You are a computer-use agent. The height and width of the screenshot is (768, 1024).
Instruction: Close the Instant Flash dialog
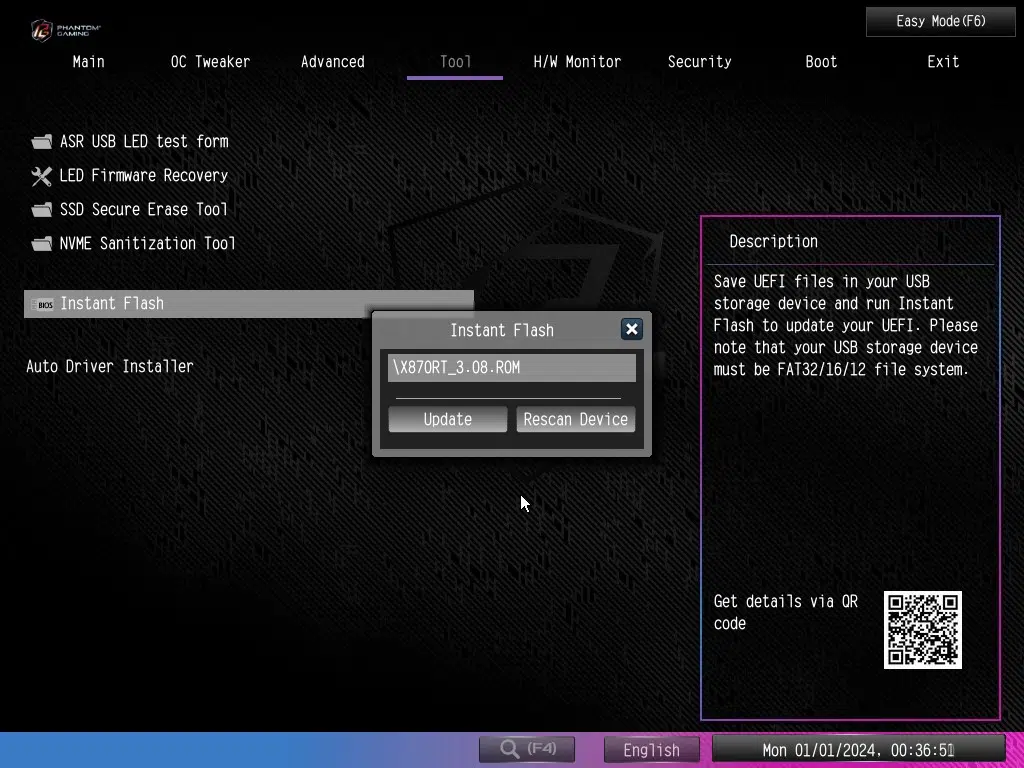coord(631,329)
